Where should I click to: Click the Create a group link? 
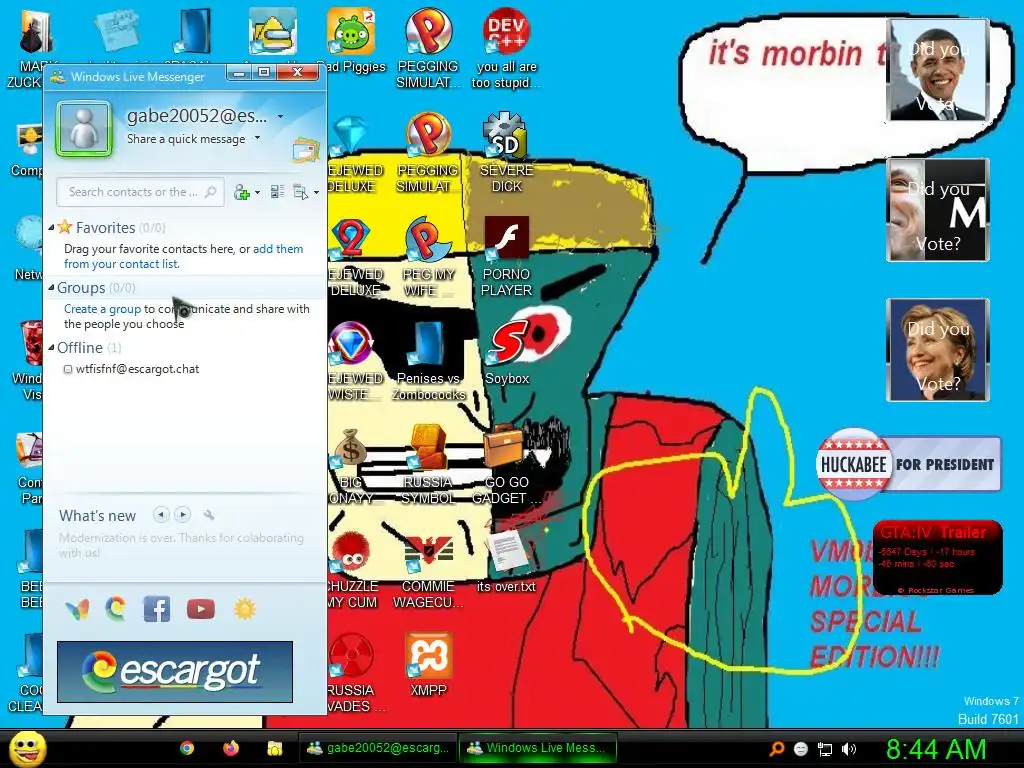tap(103, 309)
